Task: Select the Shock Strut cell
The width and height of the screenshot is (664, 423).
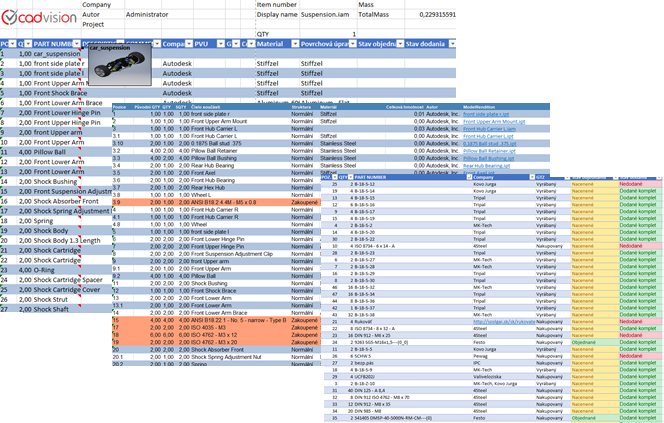Action: (51, 299)
